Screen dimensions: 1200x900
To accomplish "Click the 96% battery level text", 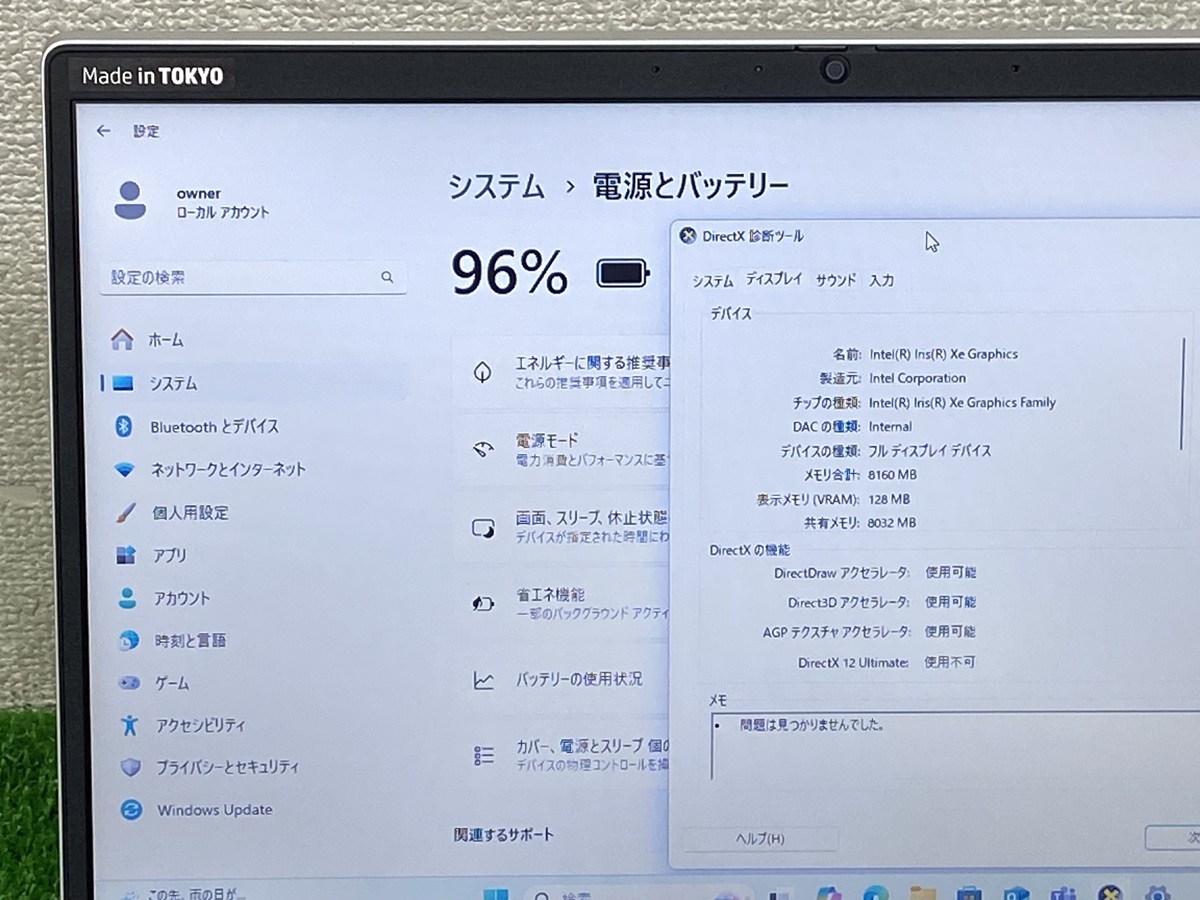I will pyautogui.click(x=509, y=271).
